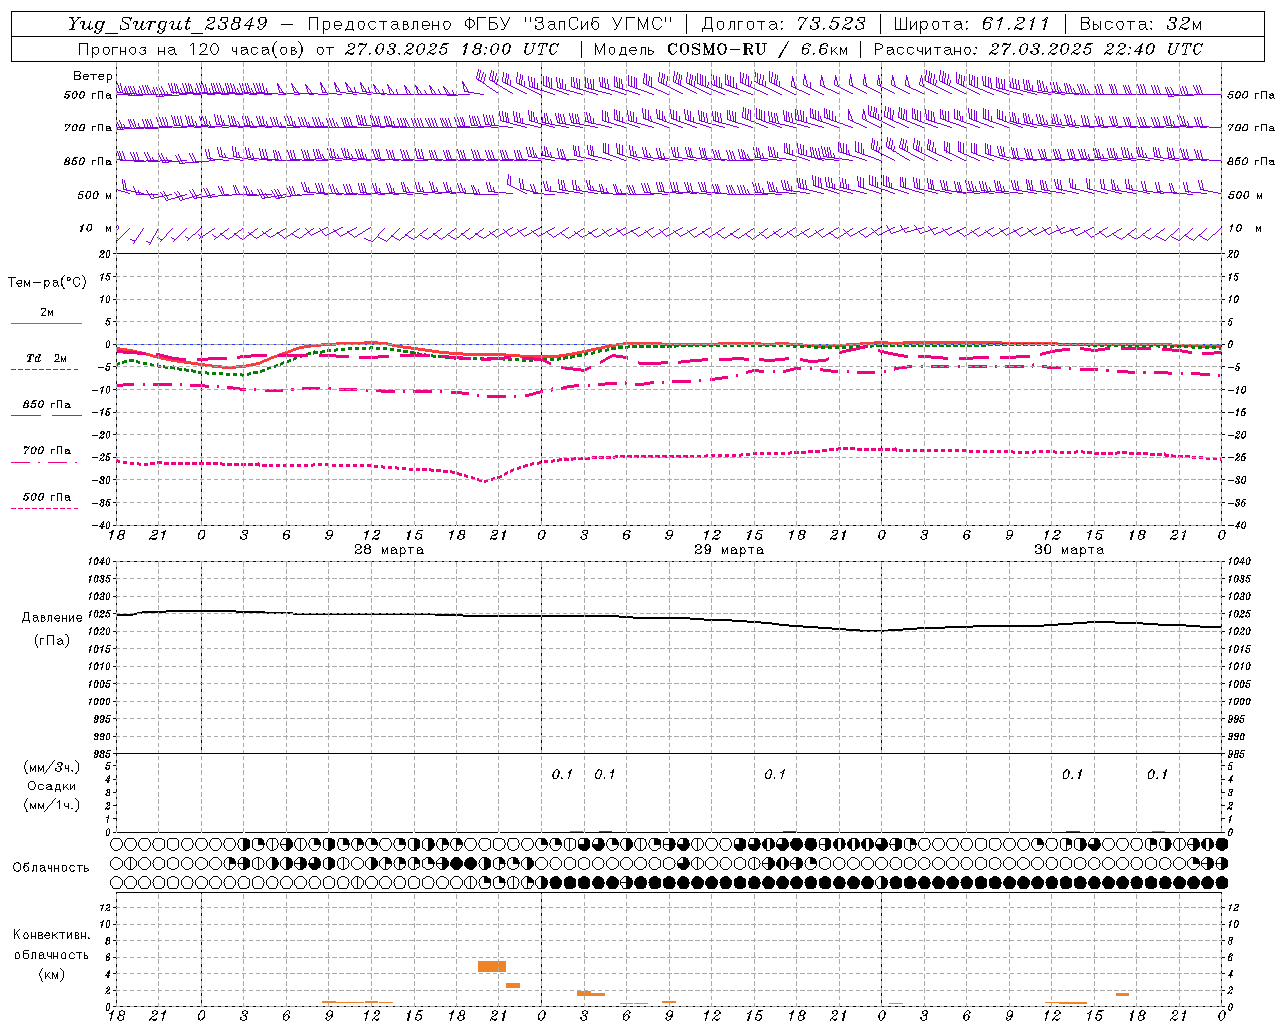Click the Конвективн. panel label
The width and height of the screenshot is (1280, 1024).
click(x=51, y=935)
